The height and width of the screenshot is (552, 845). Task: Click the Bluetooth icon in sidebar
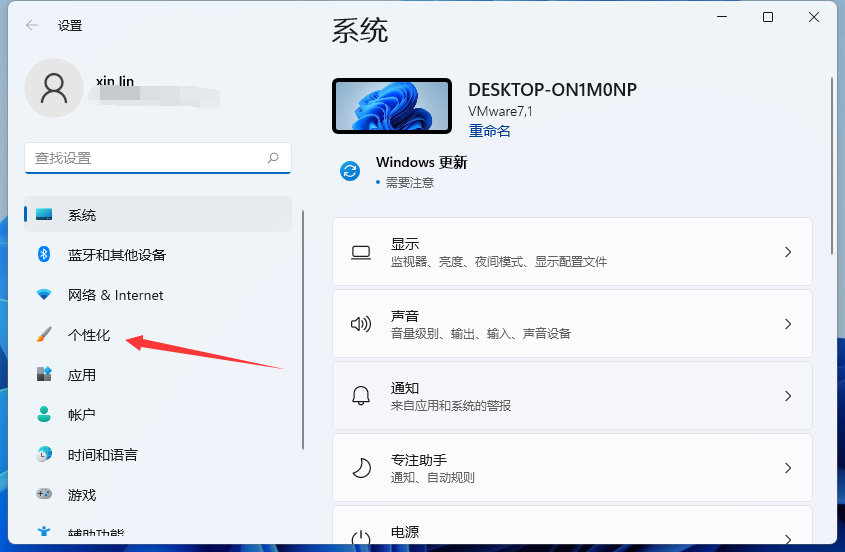[x=44, y=255]
